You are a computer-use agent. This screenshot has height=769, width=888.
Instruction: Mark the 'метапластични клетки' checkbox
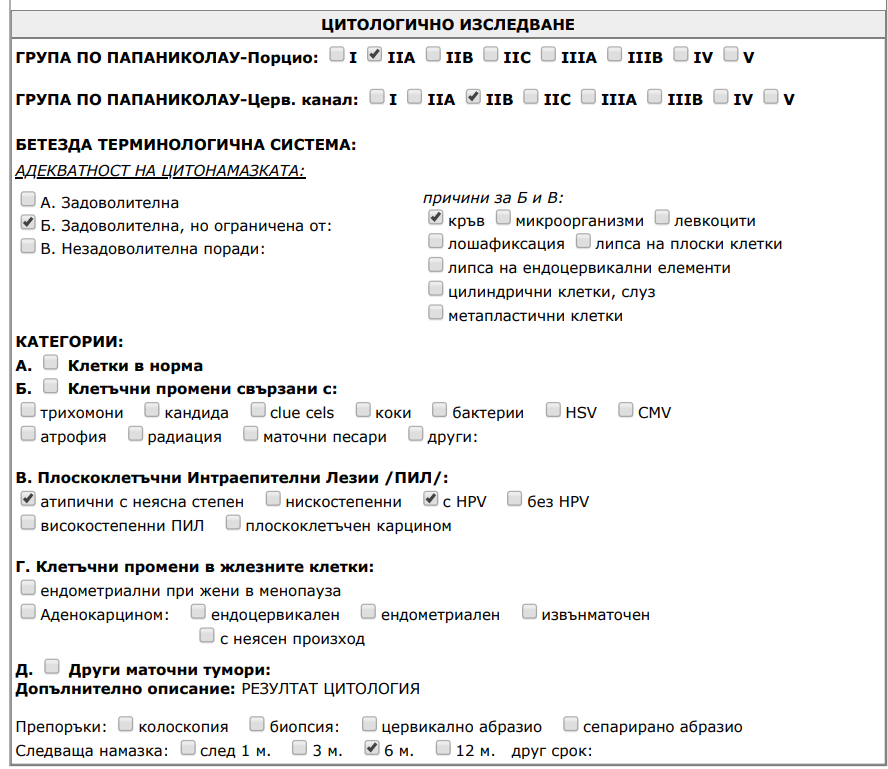coord(435,313)
